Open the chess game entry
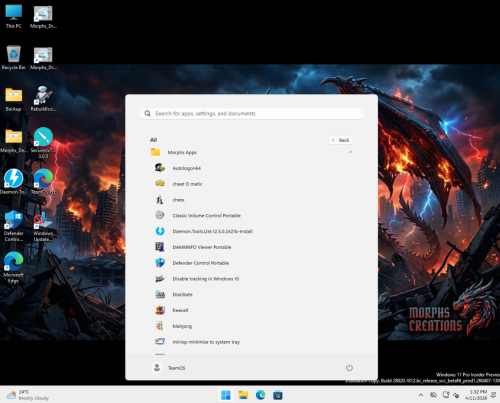The height and width of the screenshot is (403, 500). pos(252,200)
